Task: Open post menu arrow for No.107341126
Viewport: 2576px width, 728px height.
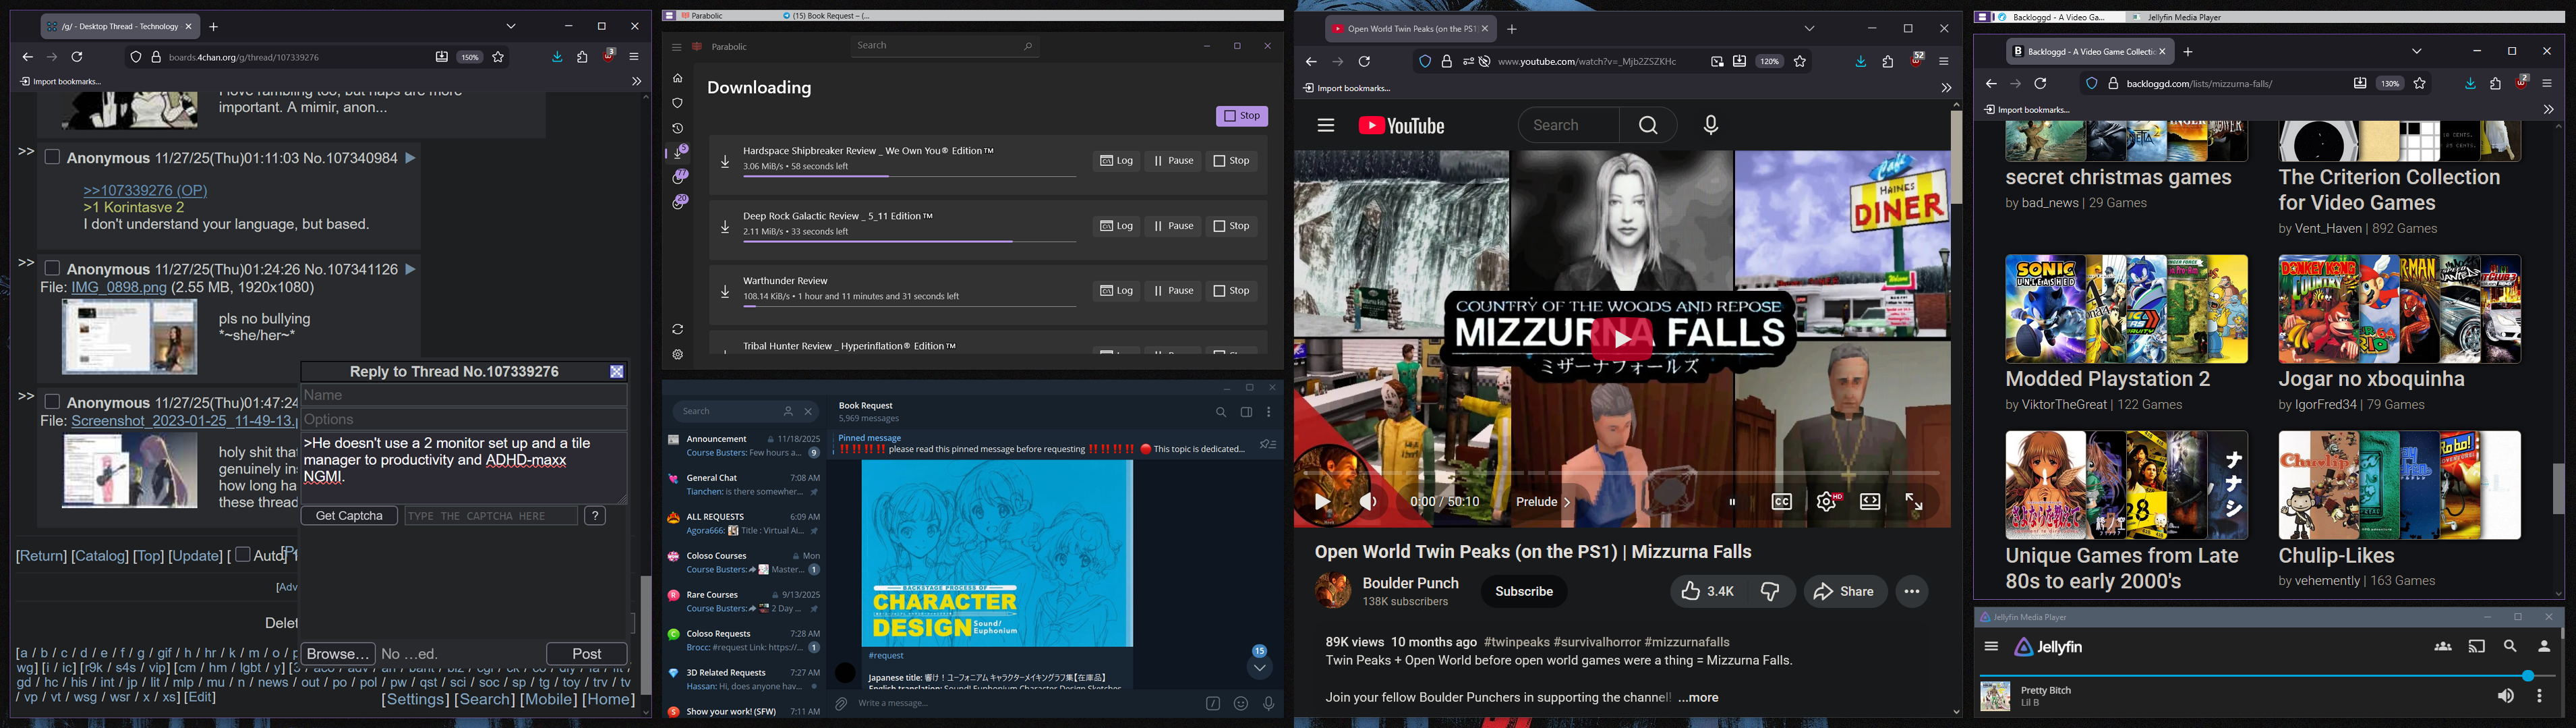Action: 410,269
